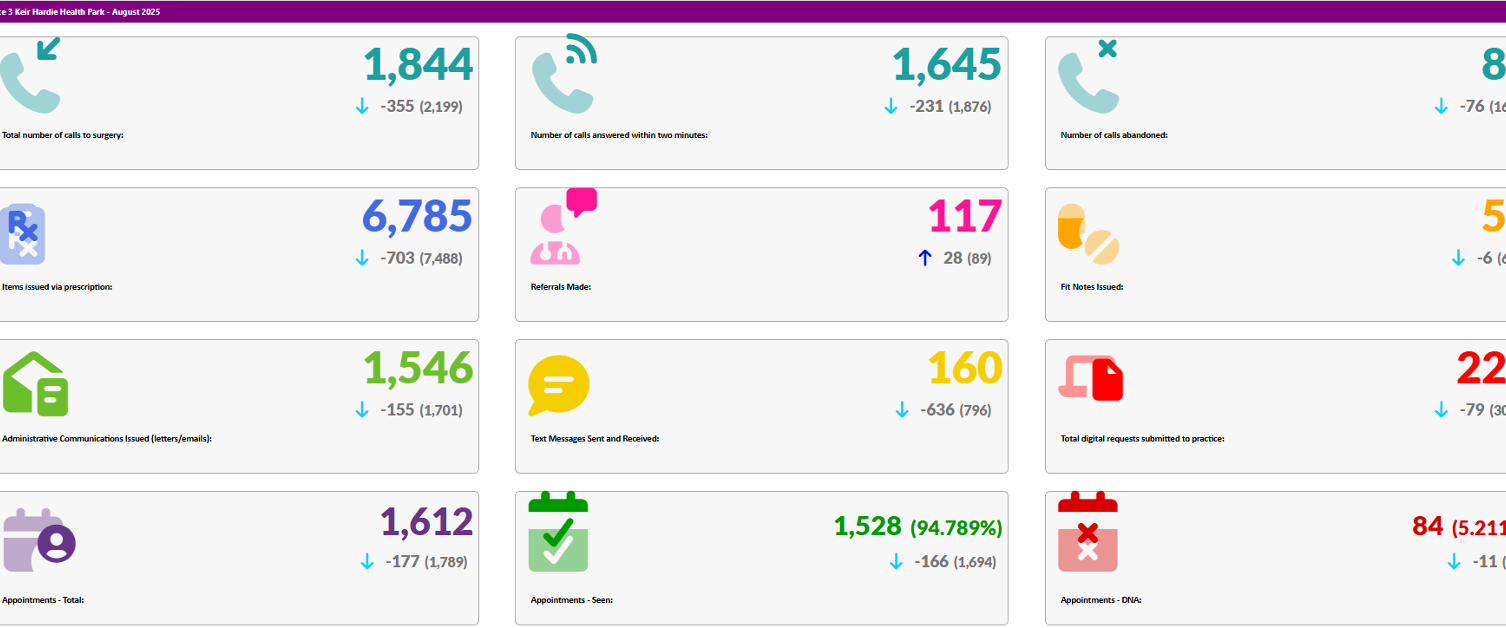Click the green Appointments Seen checkmark calendar
Image resolution: width=1506 pixels, height=628 pixels.
click(x=558, y=532)
